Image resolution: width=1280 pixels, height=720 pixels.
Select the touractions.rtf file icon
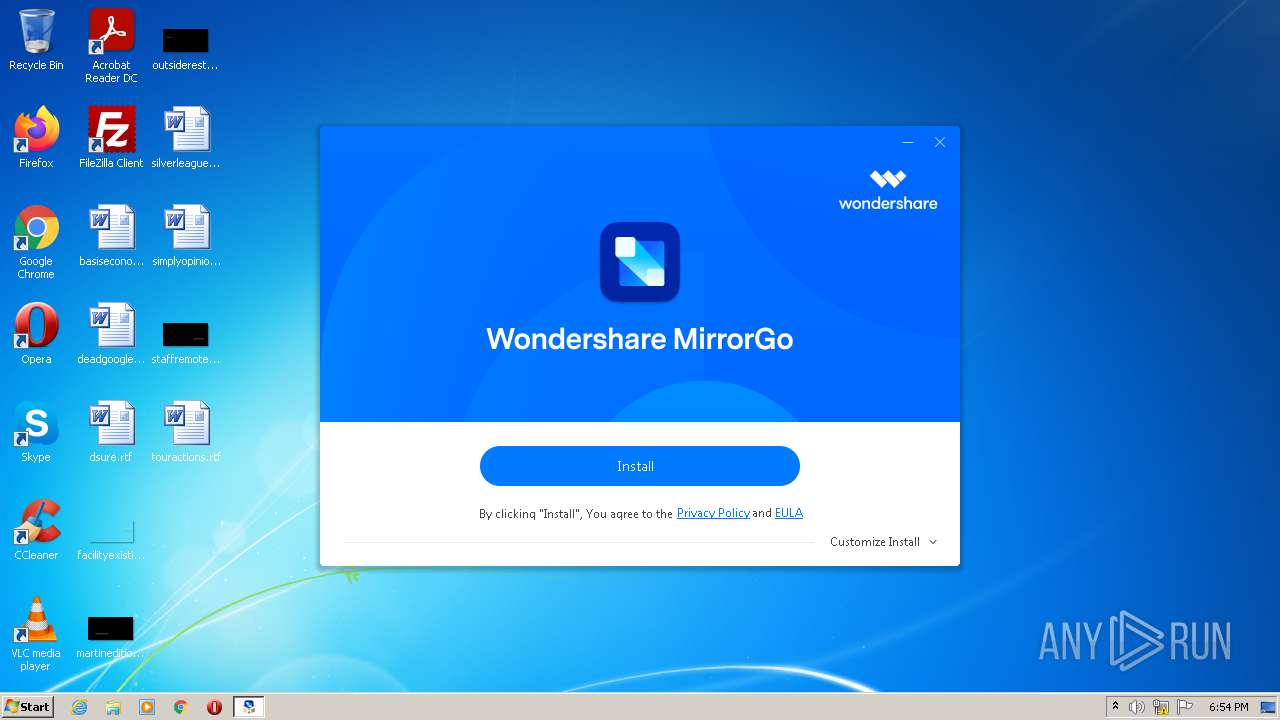(x=186, y=432)
